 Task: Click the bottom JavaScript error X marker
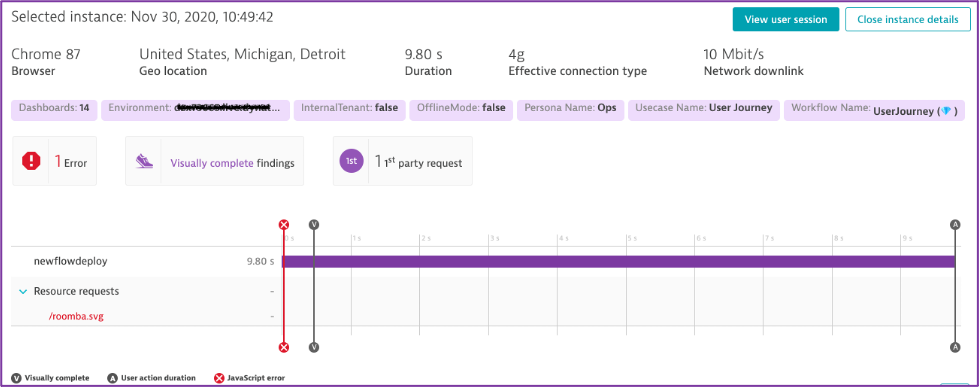click(x=284, y=347)
